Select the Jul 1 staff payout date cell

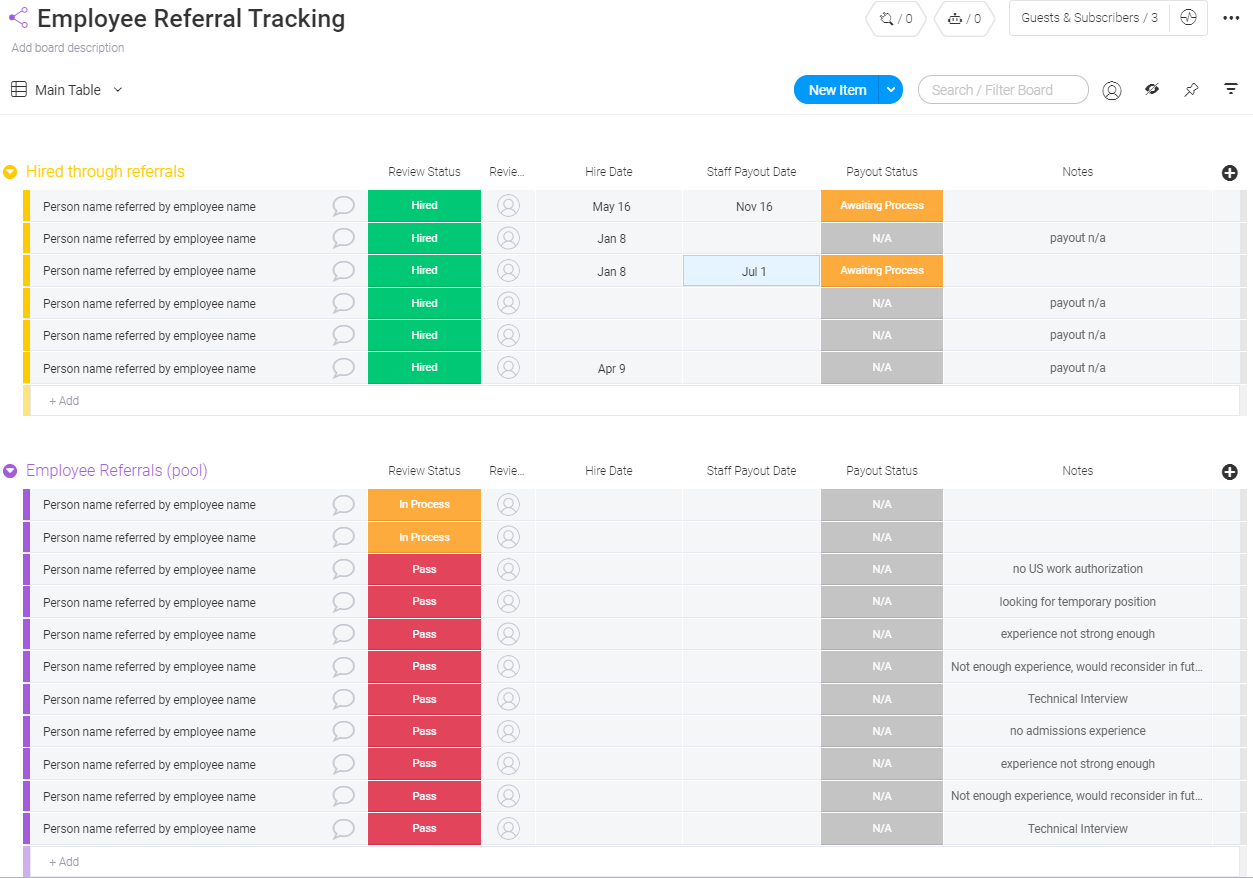coord(752,271)
